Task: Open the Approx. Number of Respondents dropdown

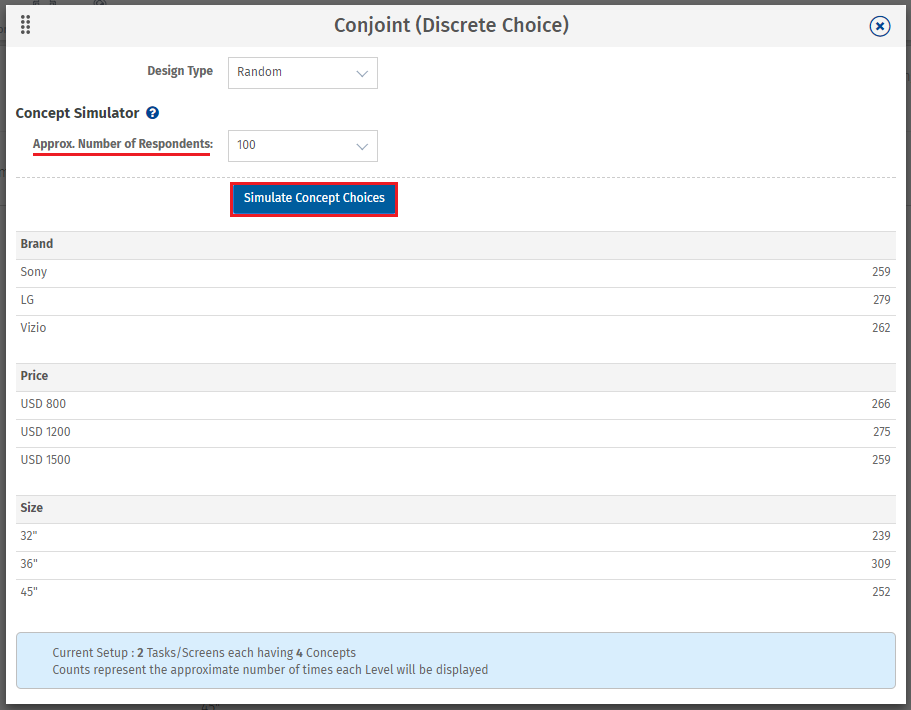Action: (x=302, y=146)
